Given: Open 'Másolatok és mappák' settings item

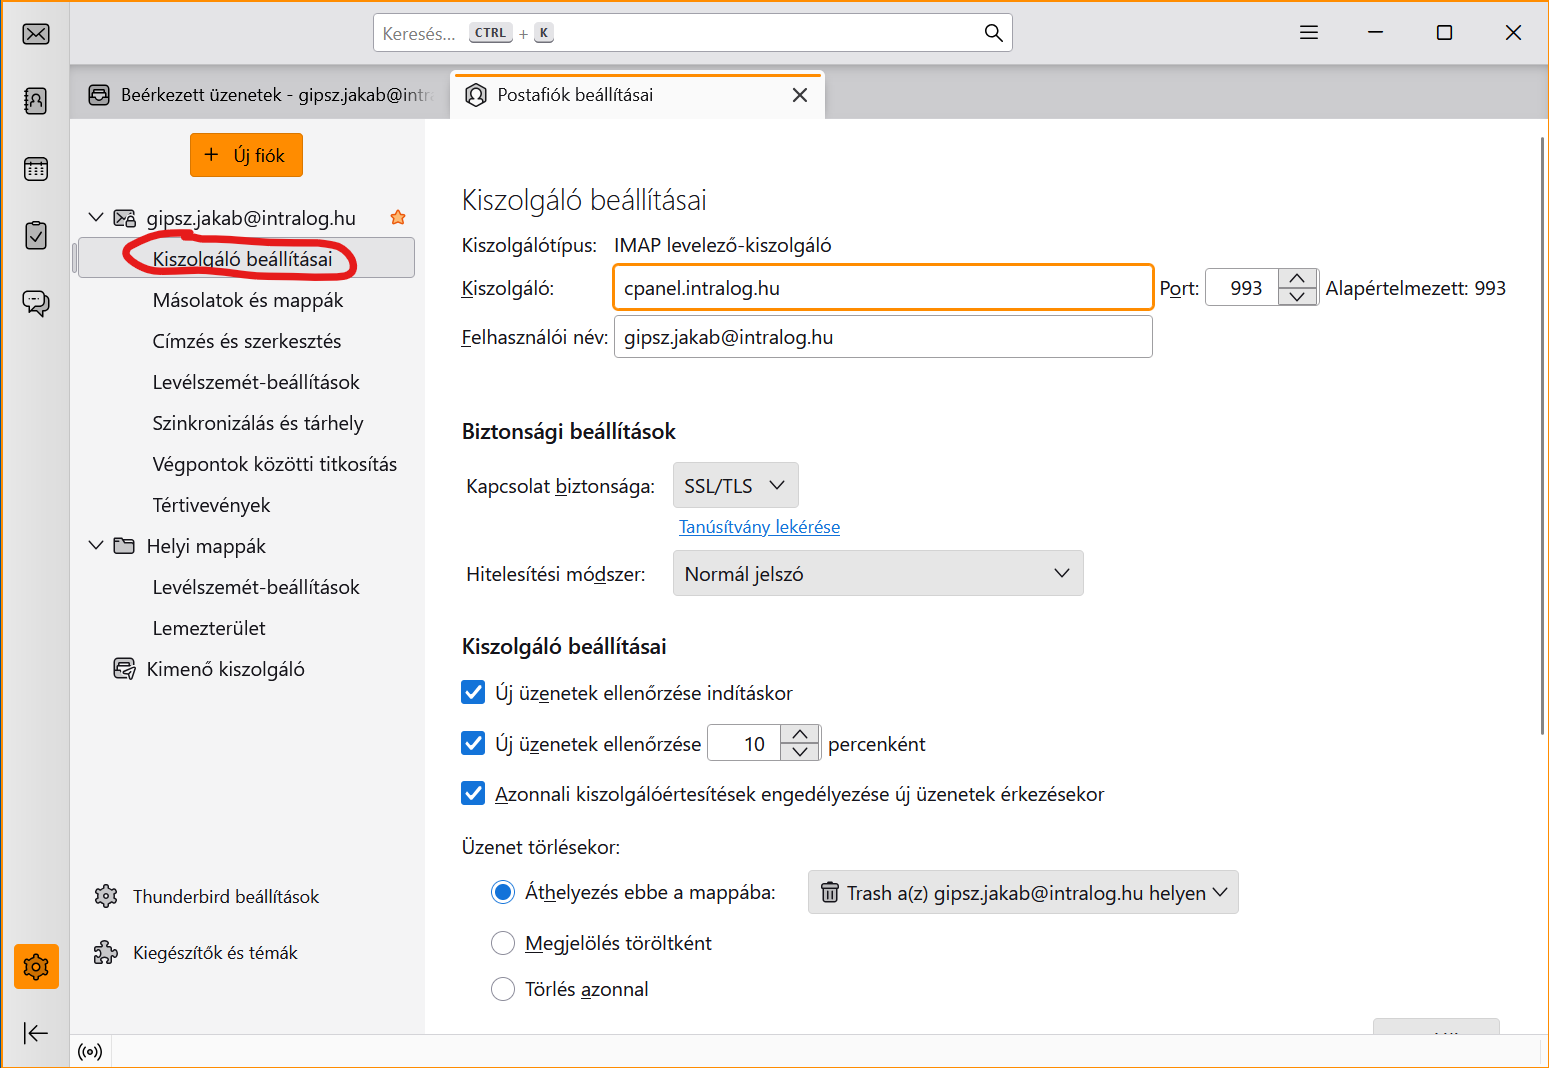Looking at the screenshot, I should point(248,300).
